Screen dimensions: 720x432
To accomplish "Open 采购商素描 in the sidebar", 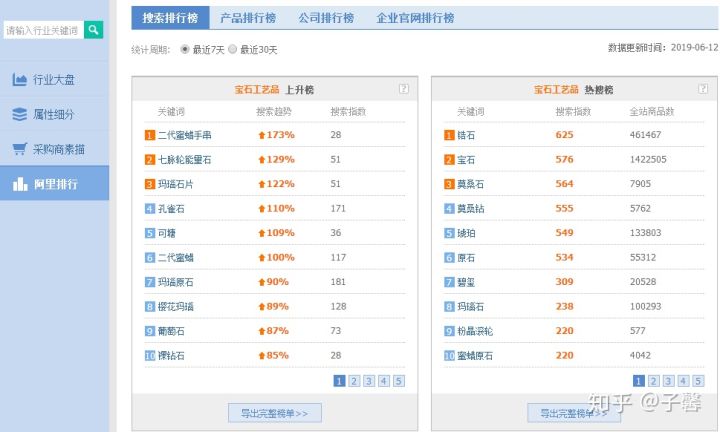I will (x=54, y=149).
